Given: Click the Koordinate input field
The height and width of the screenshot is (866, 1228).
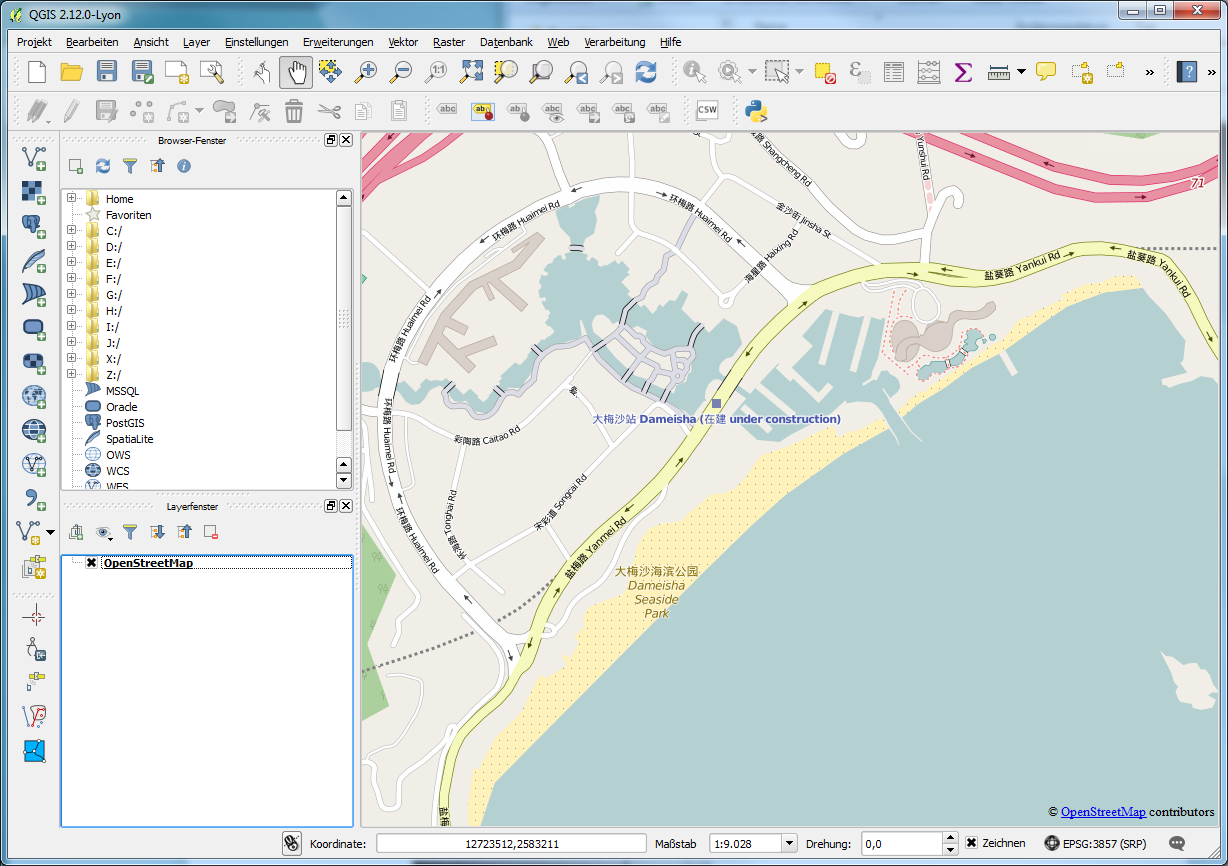Looking at the screenshot, I should [511, 843].
